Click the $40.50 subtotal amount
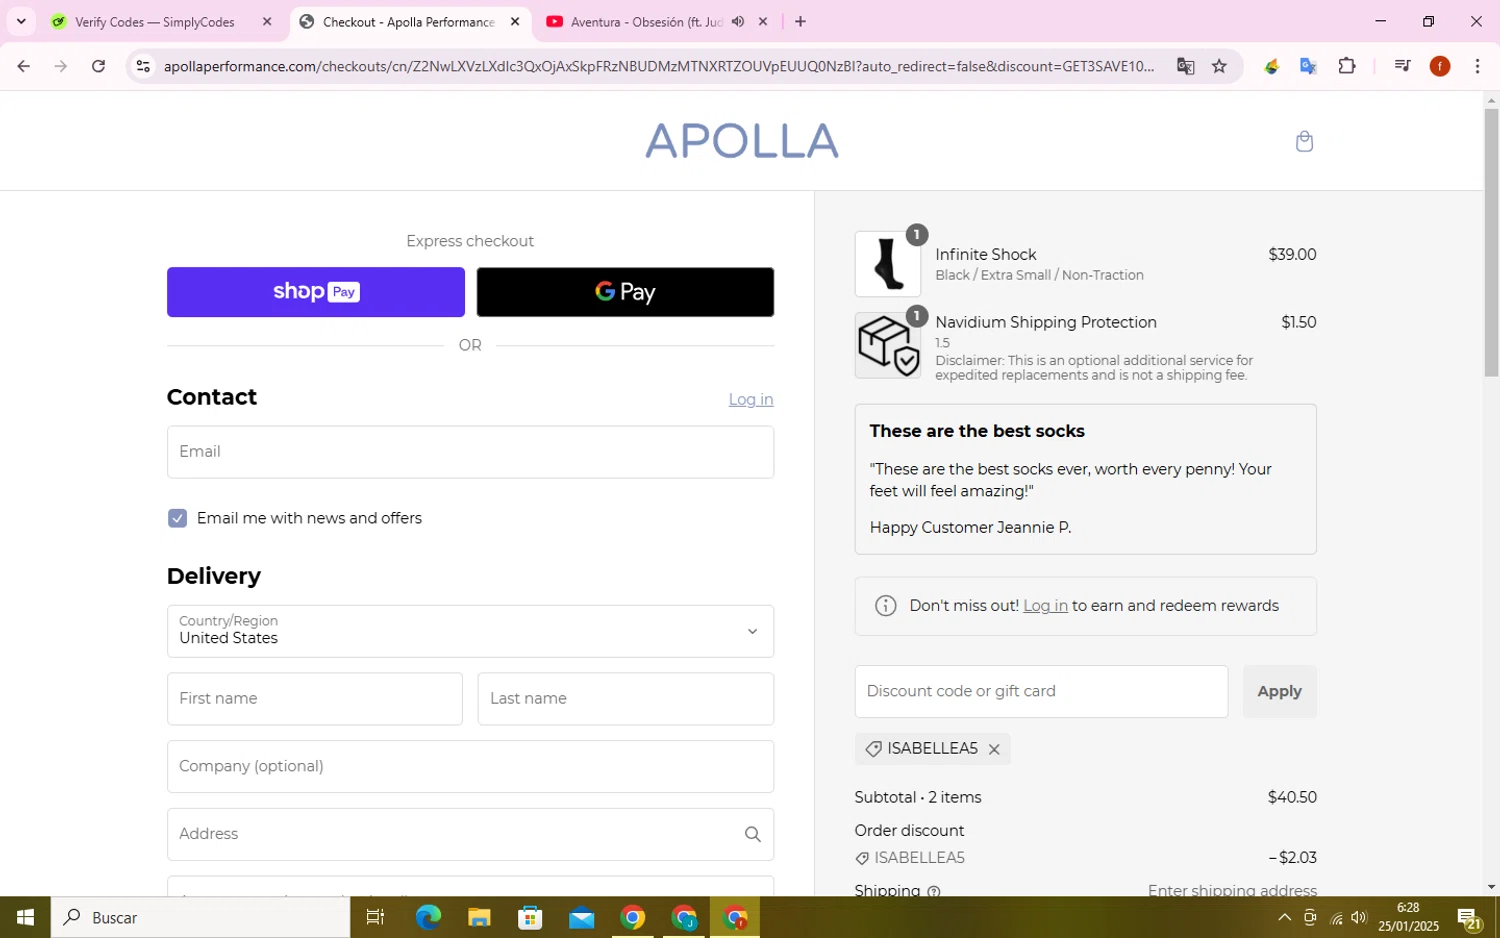Viewport: 1500px width, 938px height. (1292, 798)
